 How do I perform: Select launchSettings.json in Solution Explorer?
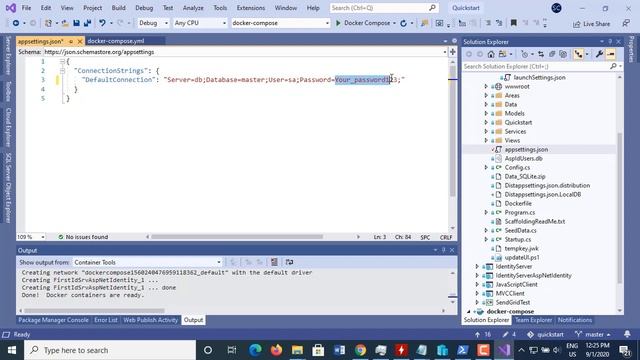pos(539,78)
